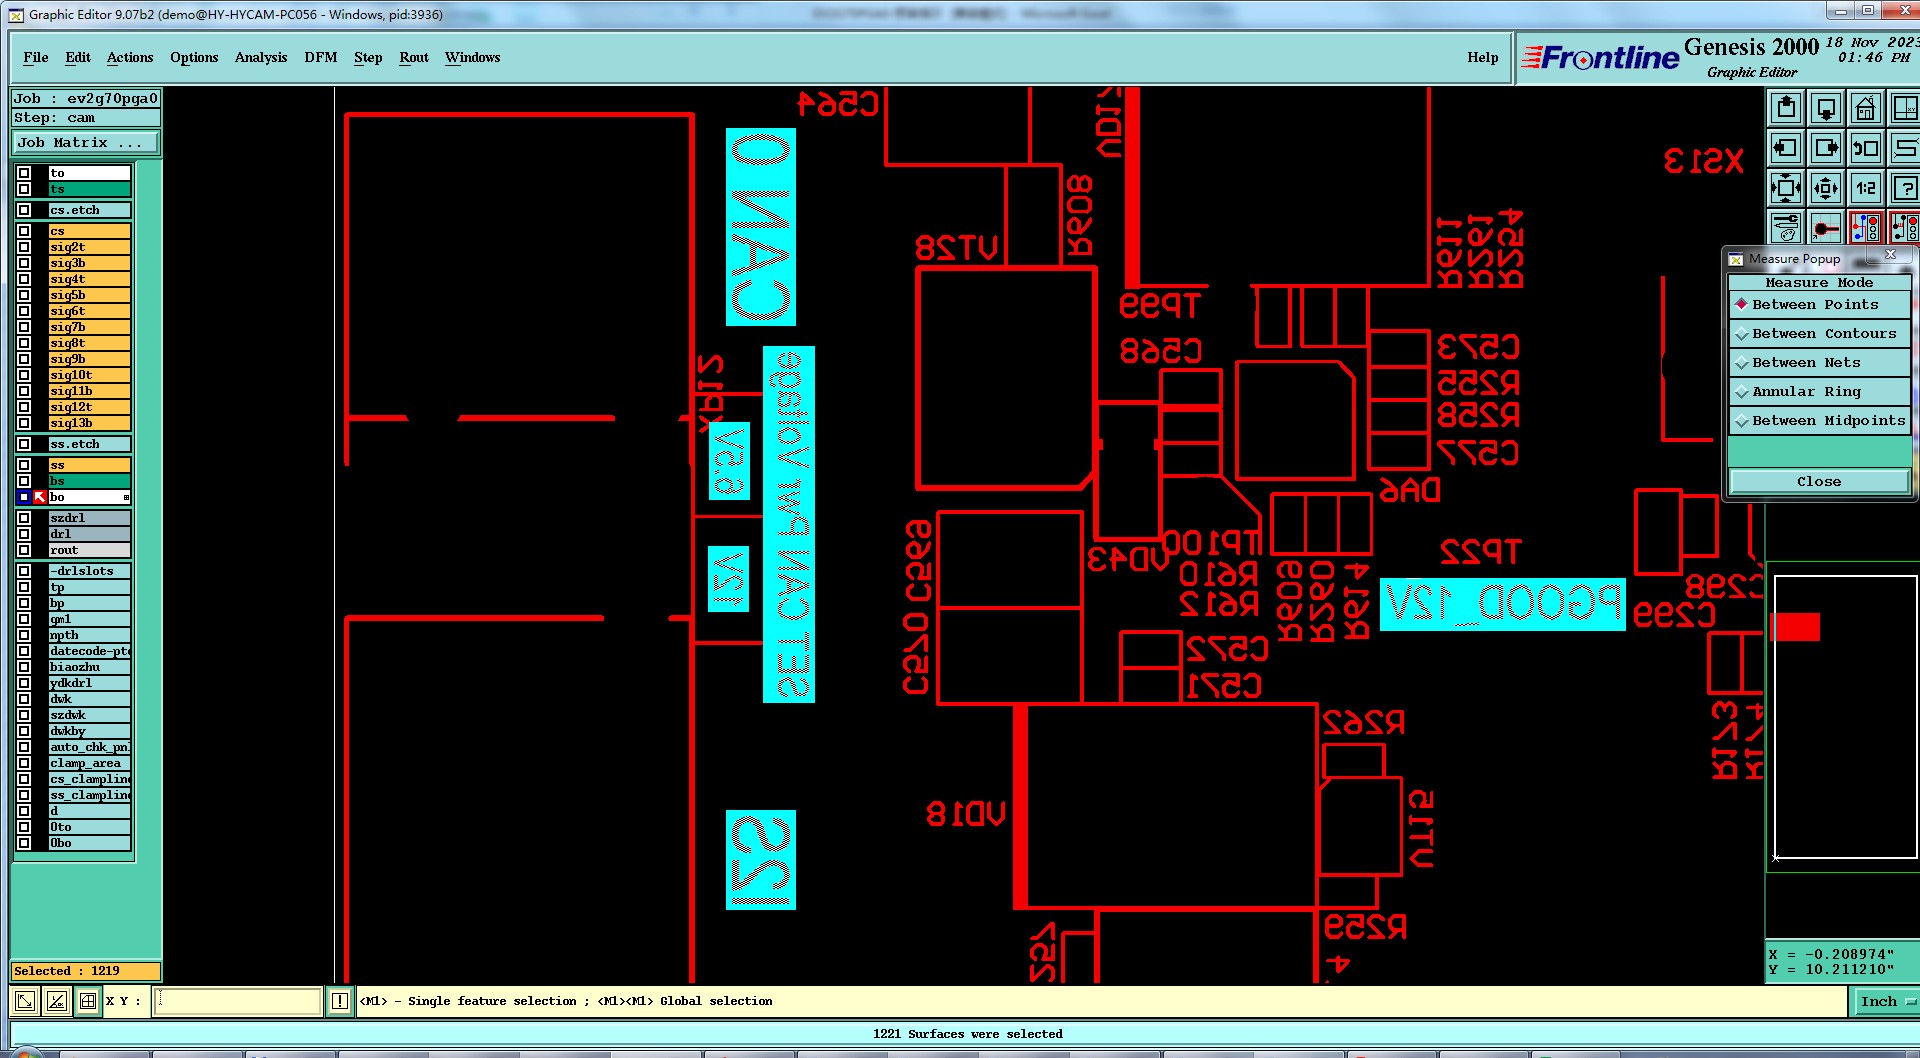This screenshot has width=1920, height=1058.
Task: Close the Measure Popup via X icon
Action: pyautogui.click(x=1890, y=255)
